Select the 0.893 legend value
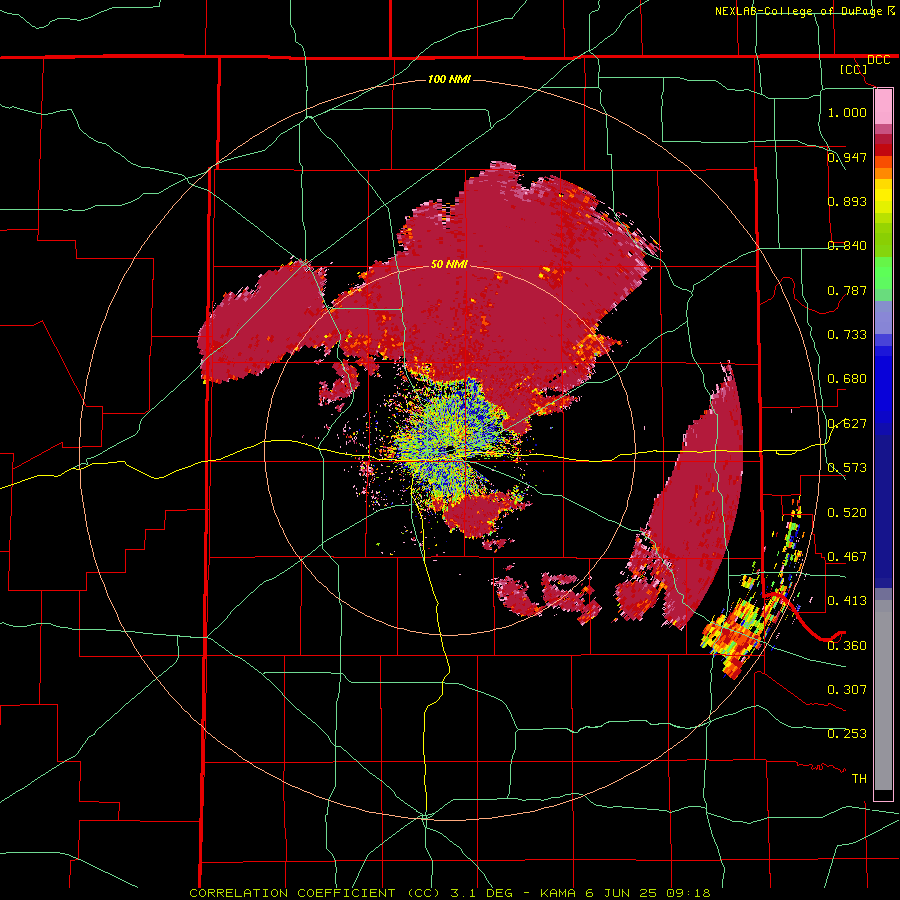Screen dimensions: 900x900 tap(847, 201)
